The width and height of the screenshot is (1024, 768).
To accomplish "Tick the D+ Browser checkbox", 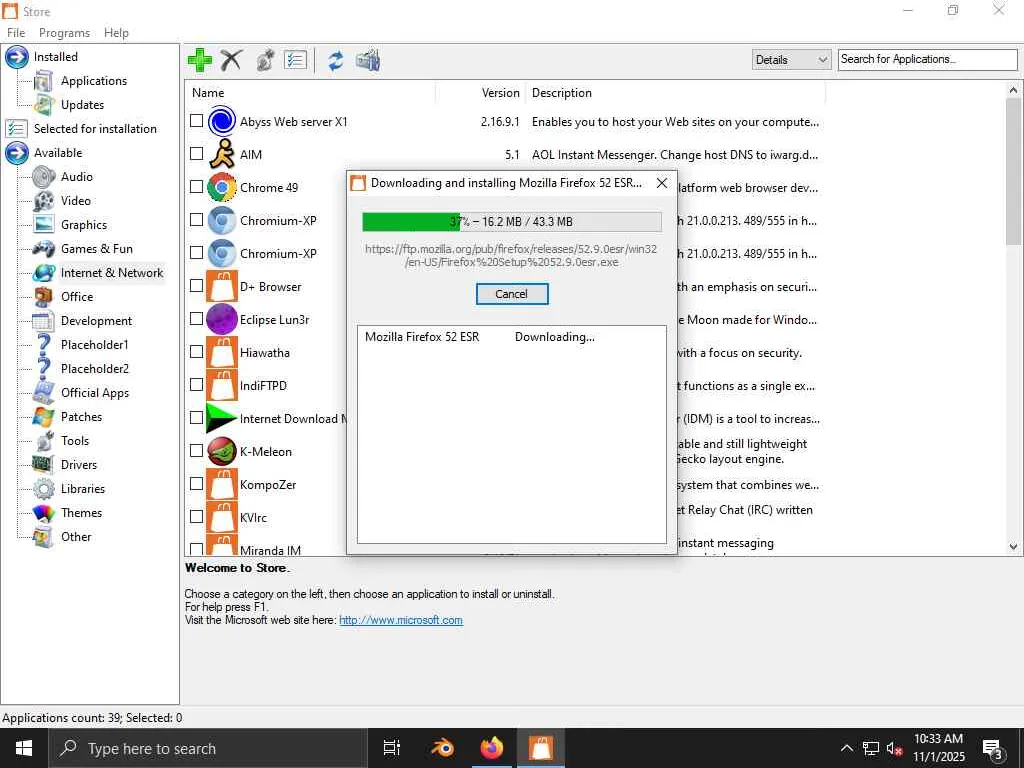I will tap(197, 285).
